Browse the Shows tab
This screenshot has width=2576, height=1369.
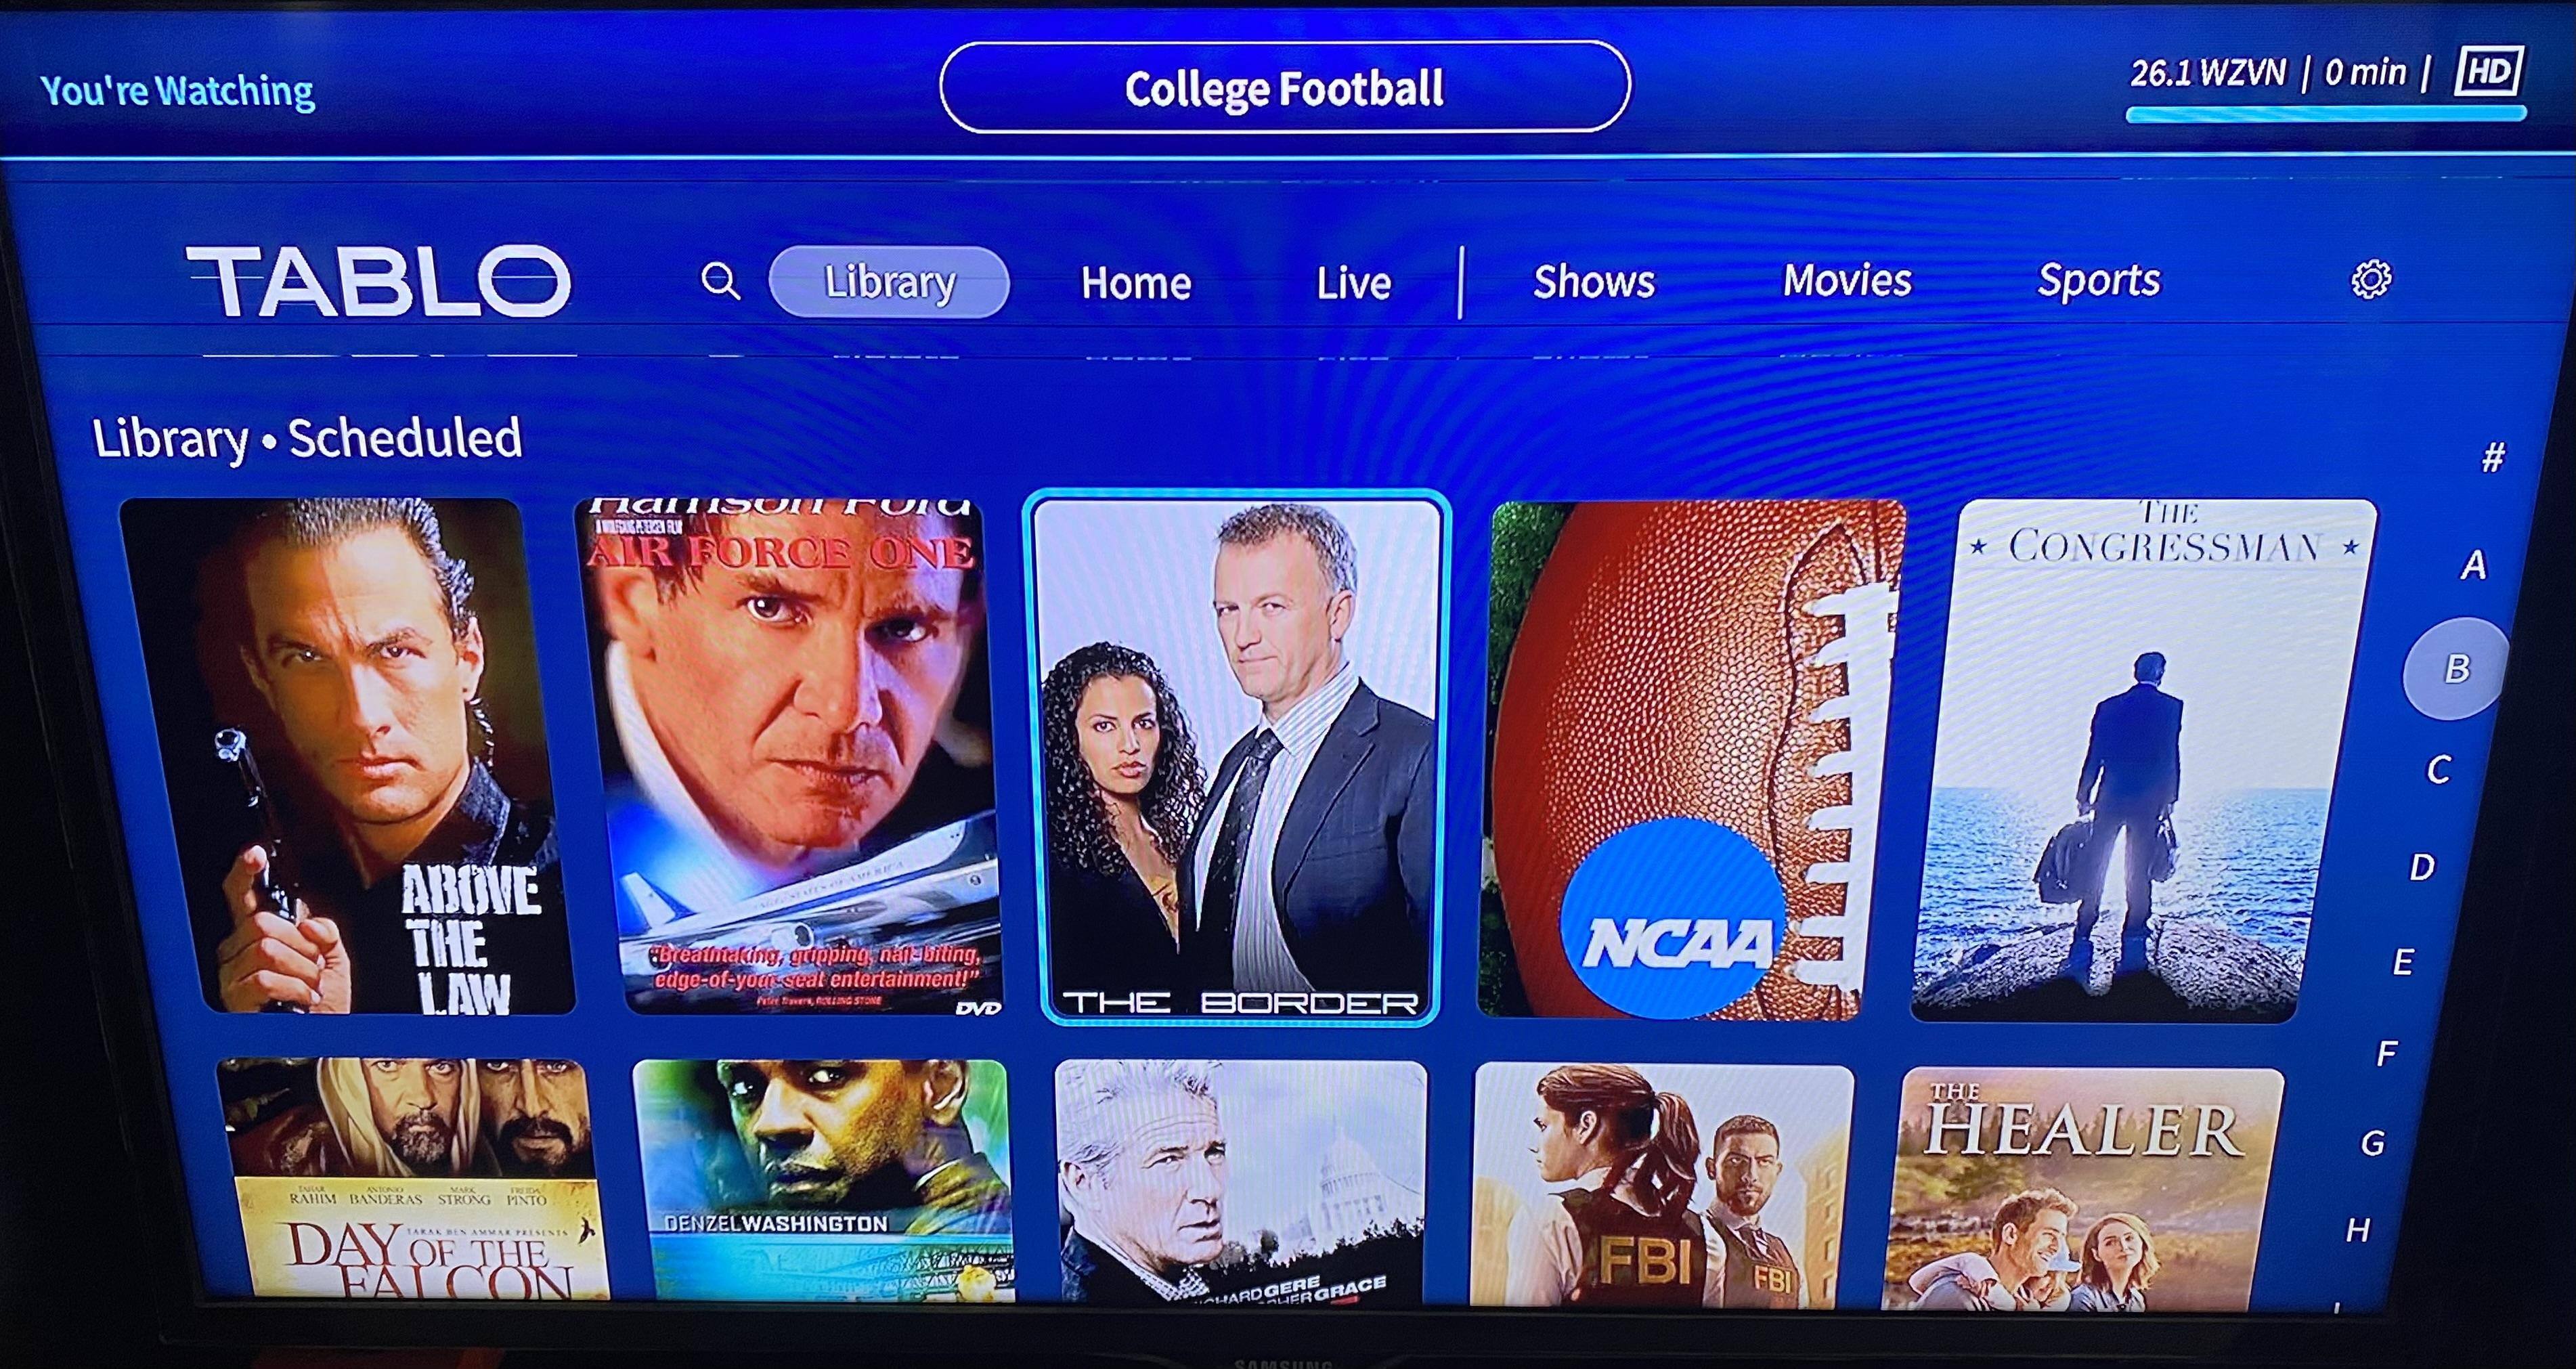point(1594,282)
